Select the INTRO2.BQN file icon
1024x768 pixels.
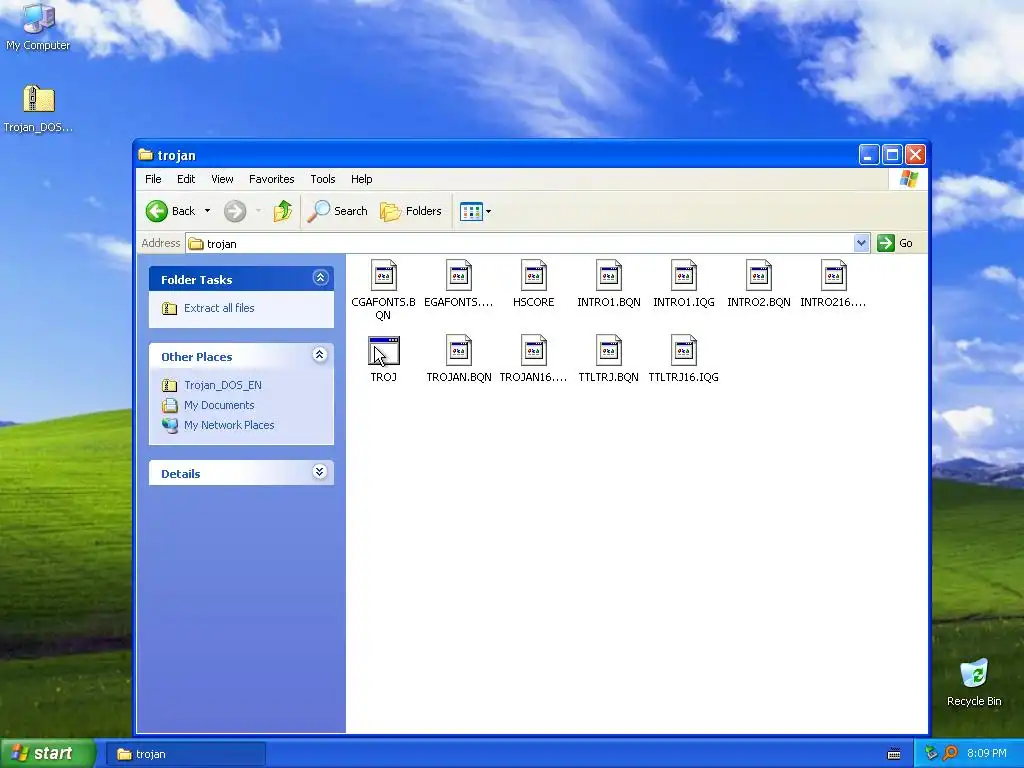click(x=759, y=275)
